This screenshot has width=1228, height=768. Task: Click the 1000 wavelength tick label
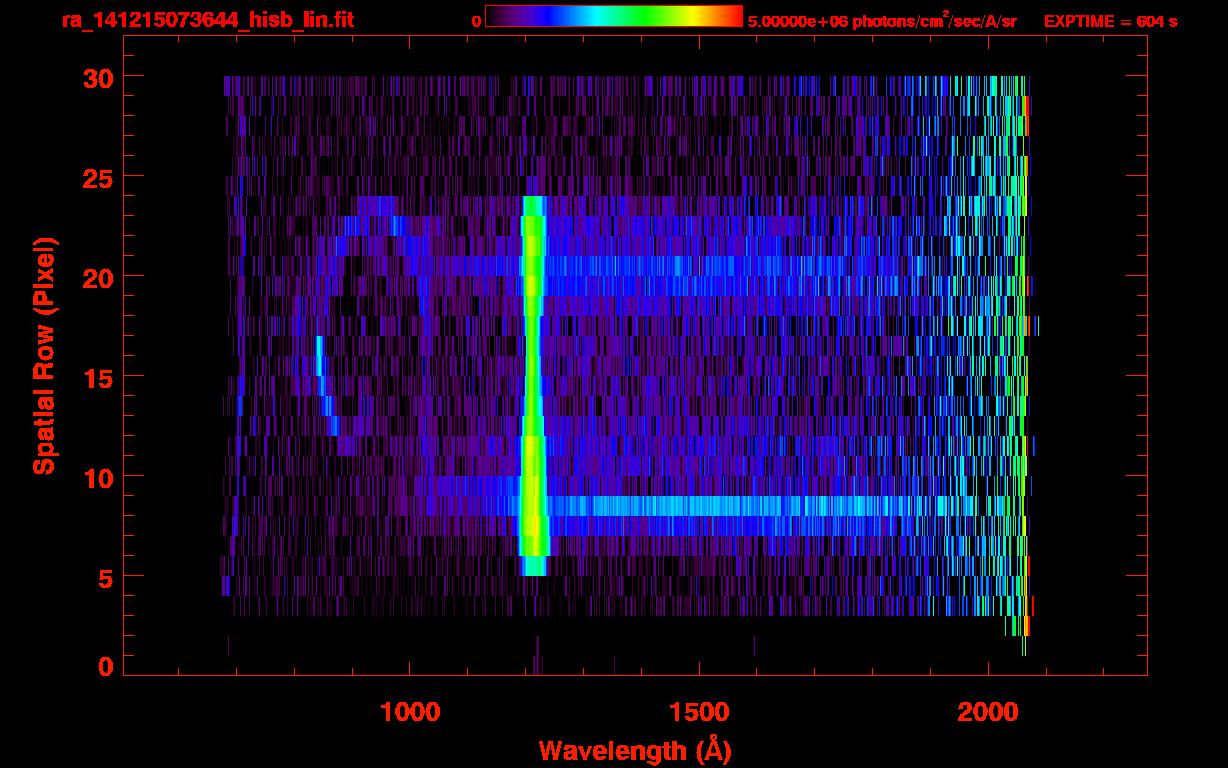click(410, 711)
